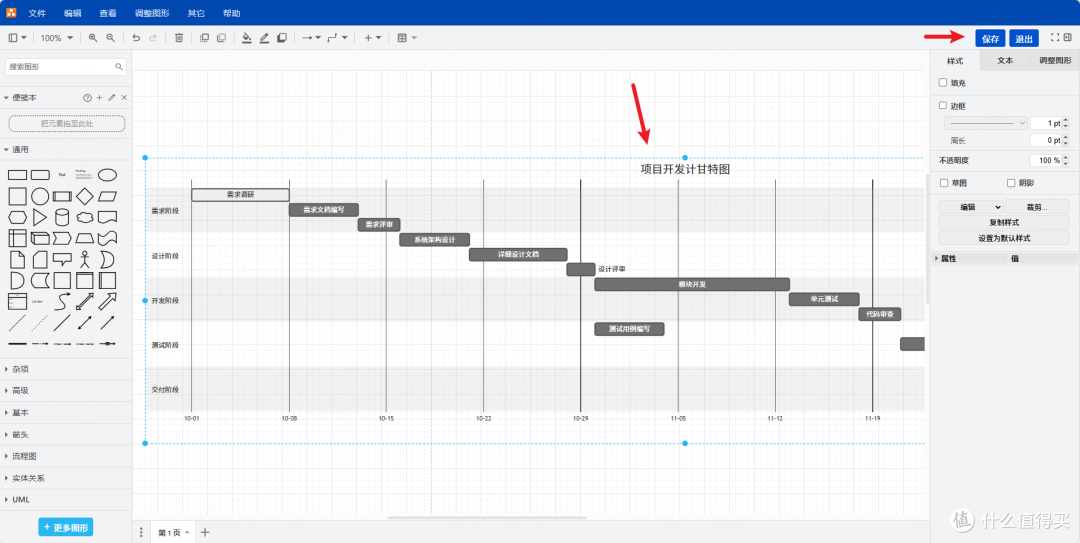Click the 退出 exit button
The height and width of the screenshot is (543, 1080).
1024,39
